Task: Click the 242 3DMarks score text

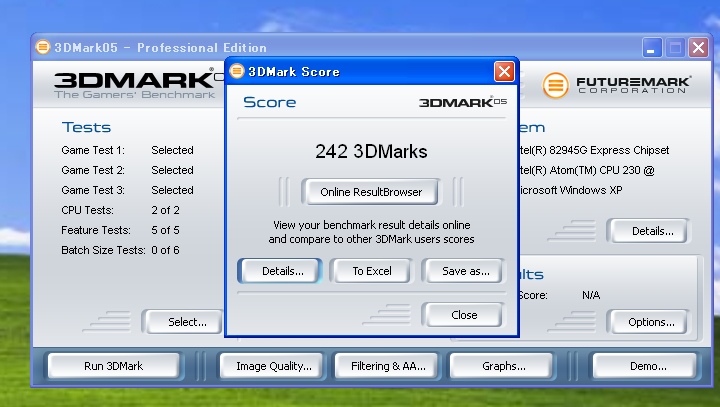Action: point(371,151)
